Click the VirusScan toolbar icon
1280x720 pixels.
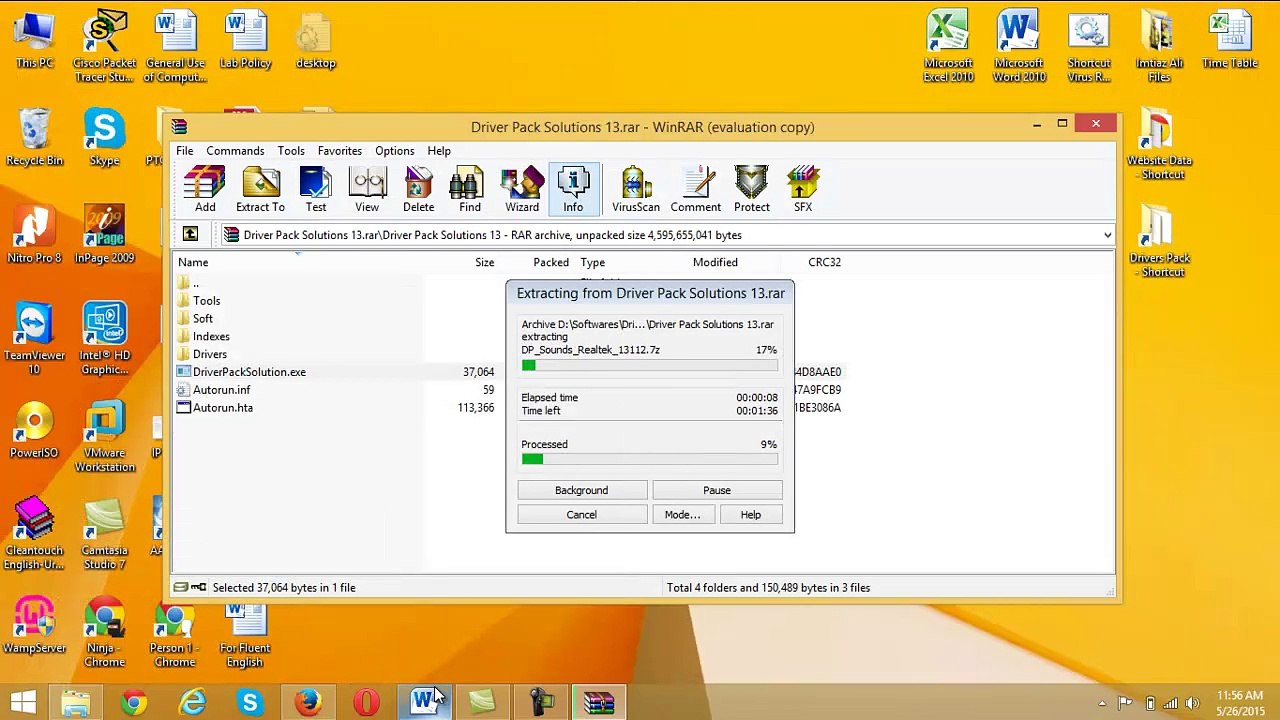636,190
